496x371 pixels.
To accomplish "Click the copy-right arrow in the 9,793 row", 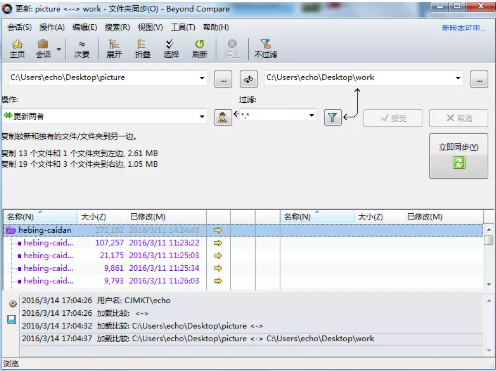I will coord(218,281).
